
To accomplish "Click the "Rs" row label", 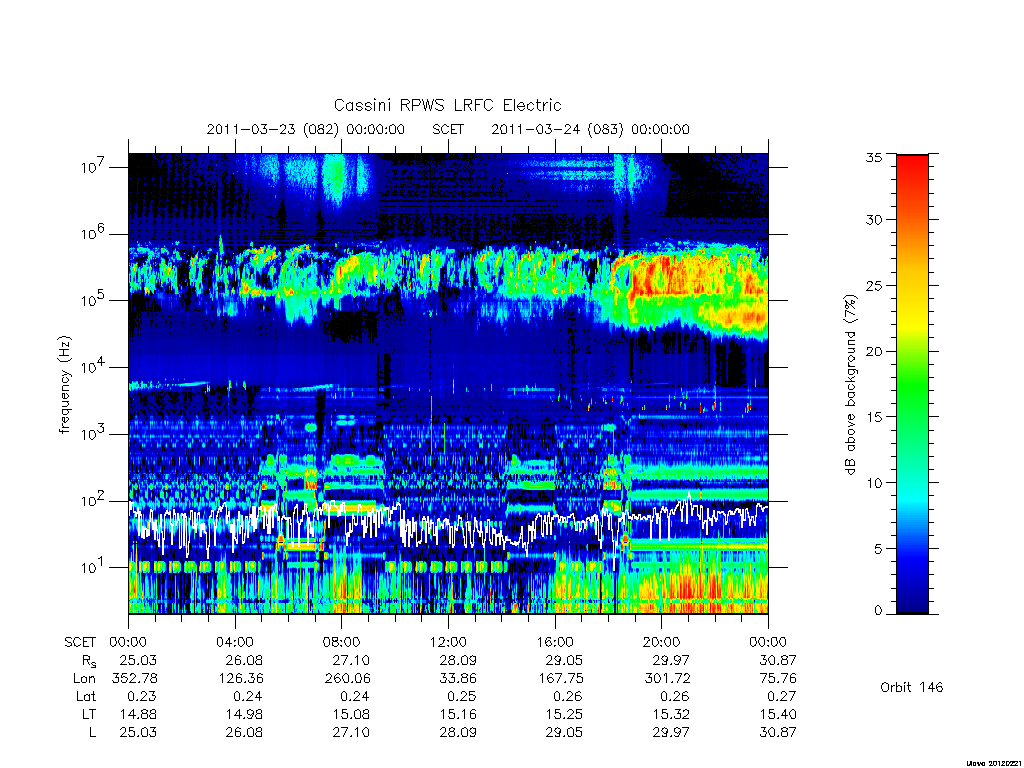I will [88, 661].
